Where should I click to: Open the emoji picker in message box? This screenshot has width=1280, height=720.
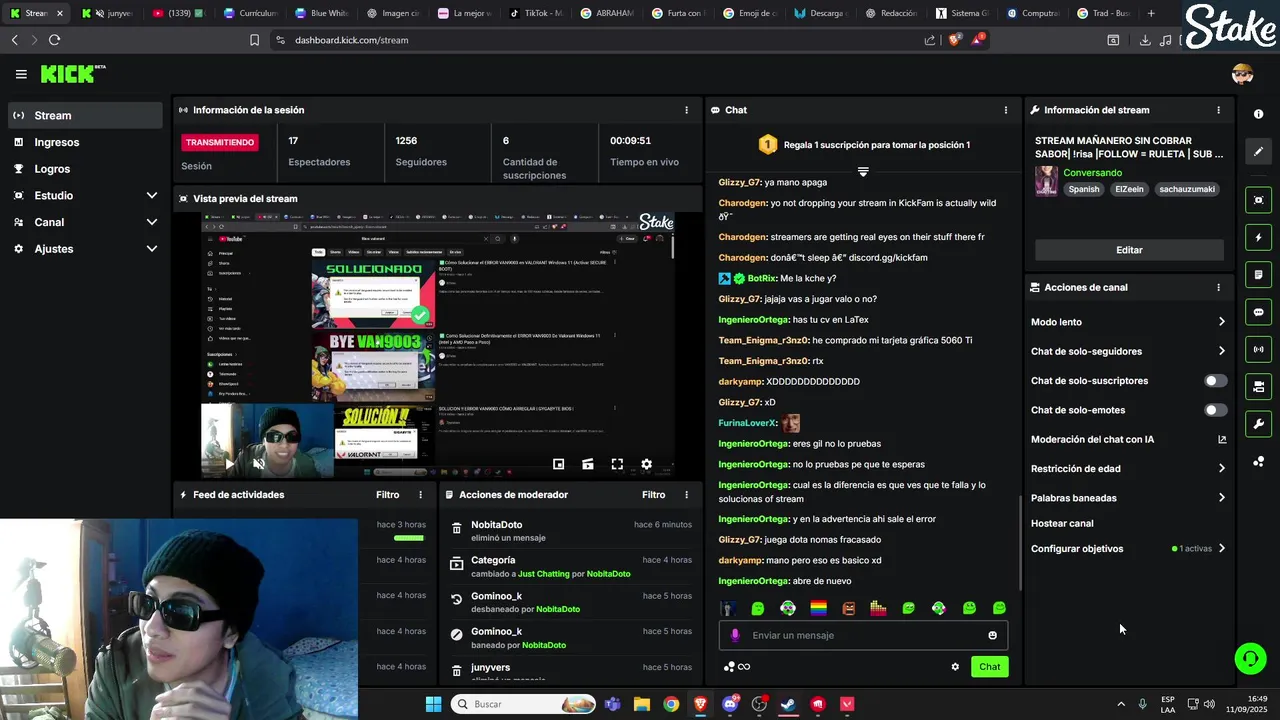tap(992, 635)
